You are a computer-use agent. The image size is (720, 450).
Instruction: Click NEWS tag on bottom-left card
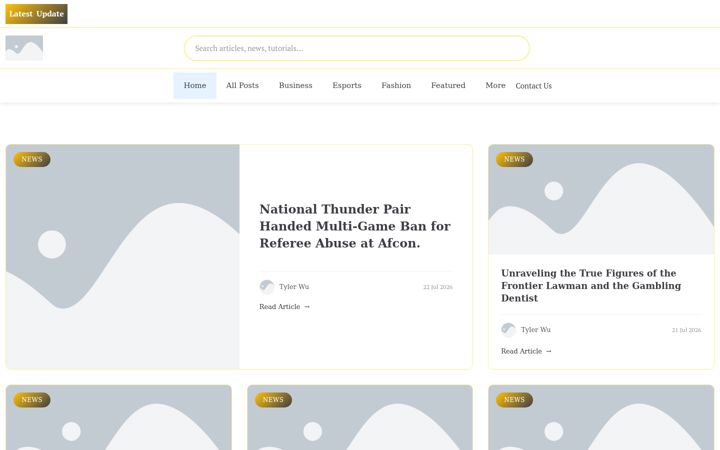coord(32,400)
